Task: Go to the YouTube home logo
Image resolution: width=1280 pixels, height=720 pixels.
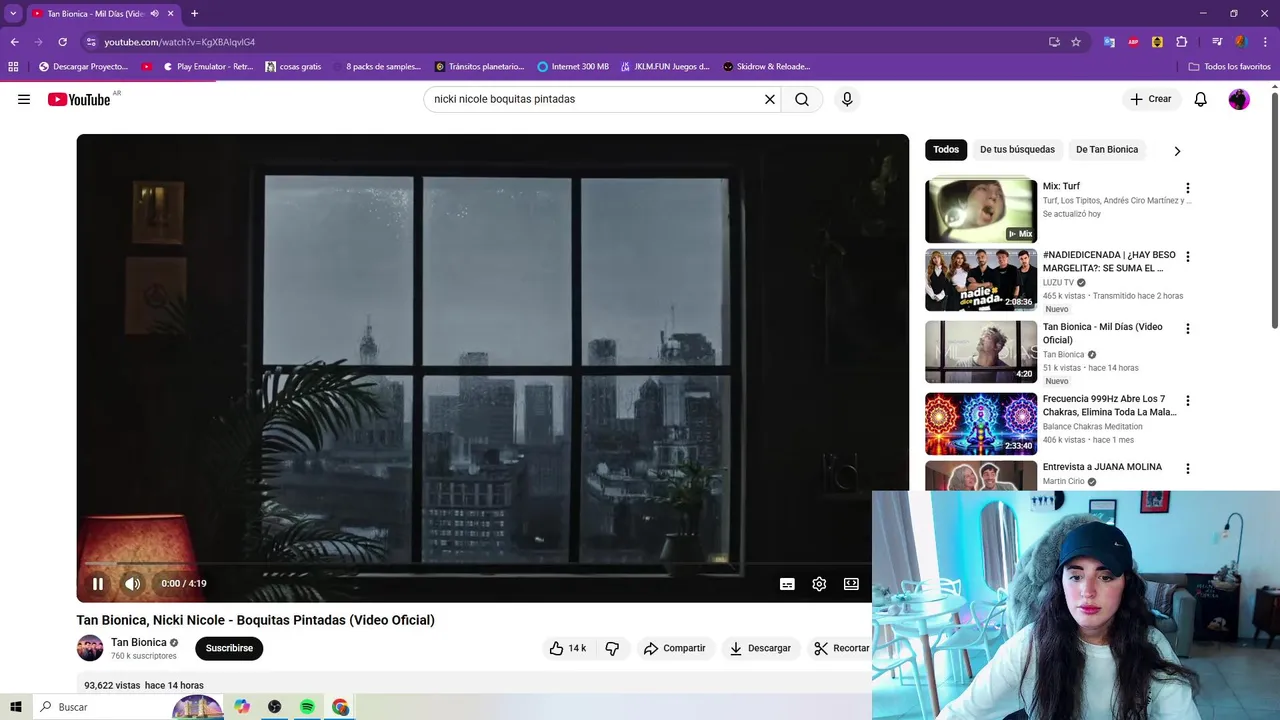Action: 79,99
